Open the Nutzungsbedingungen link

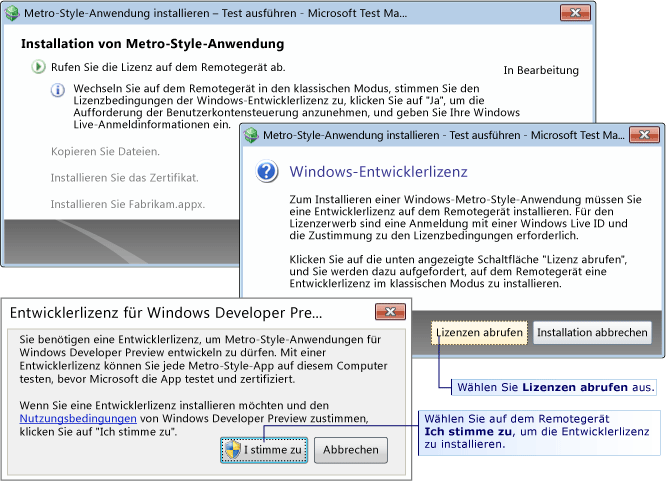(78, 419)
